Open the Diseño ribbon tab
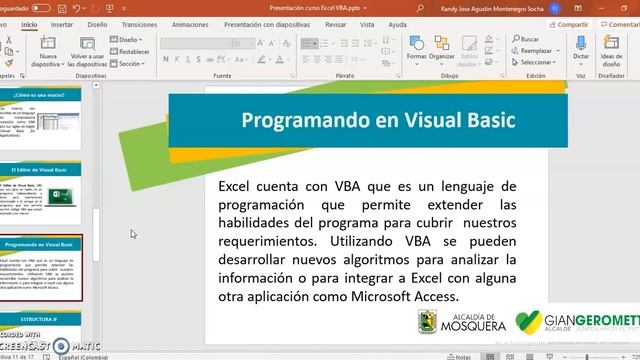The image size is (640, 360). point(97,25)
